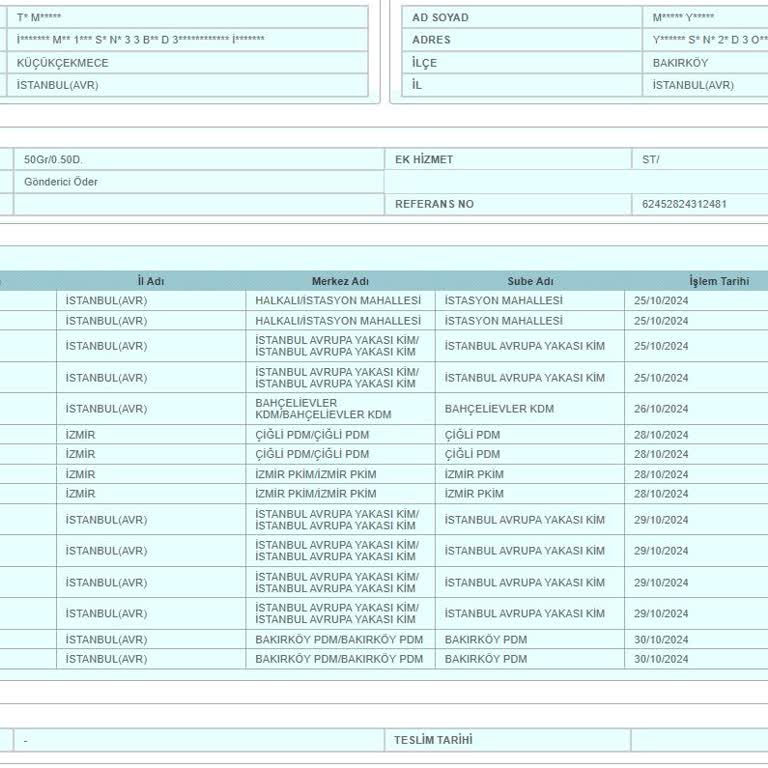
Task: Click İSTANBUL(AVR) in the BAHÇELİEVLER KDM row
Action: [x=106, y=408]
